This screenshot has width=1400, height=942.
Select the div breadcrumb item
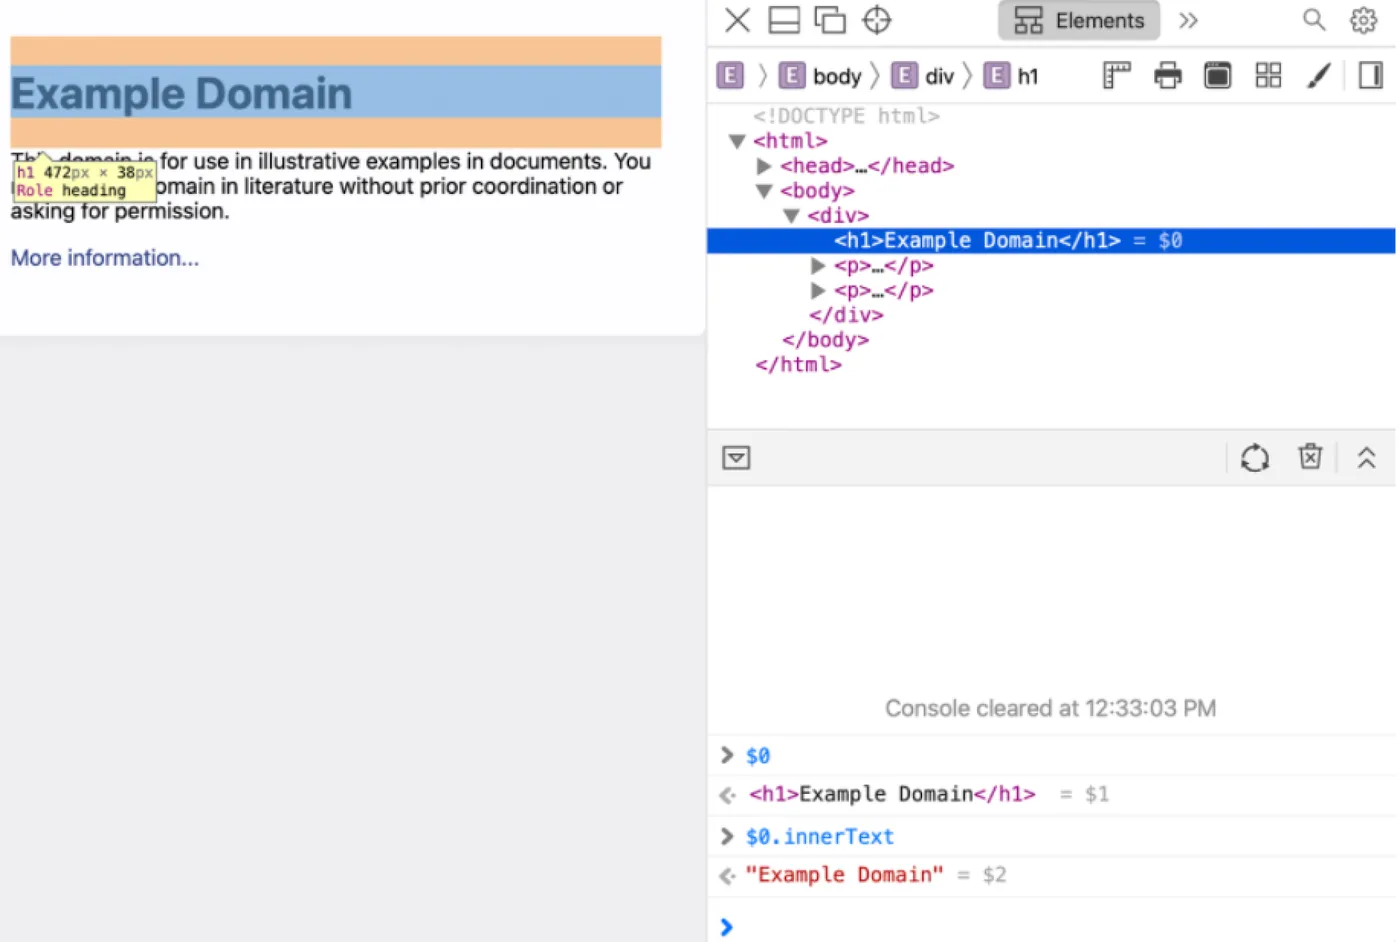pyautogui.click(x=923, y=76)
